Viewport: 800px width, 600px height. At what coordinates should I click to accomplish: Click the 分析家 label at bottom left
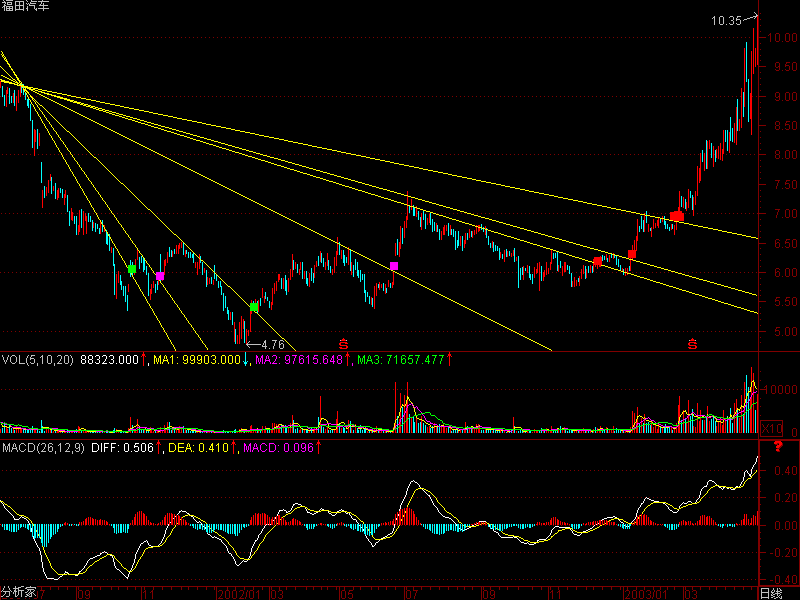(x=19, y=592)
